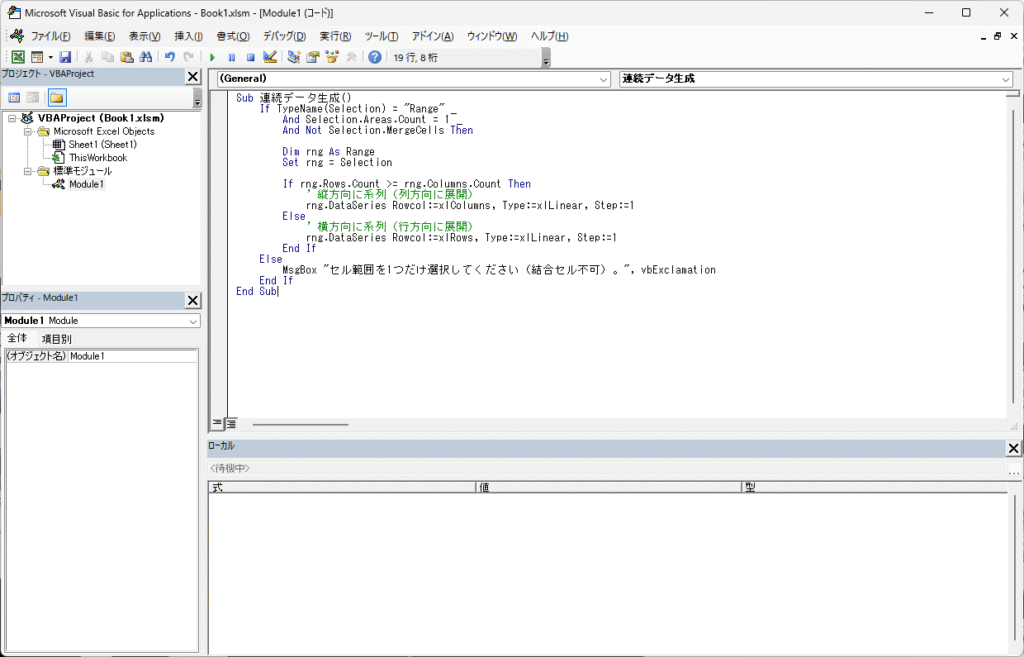Run the macro with the green play icon

coord(212,58)
